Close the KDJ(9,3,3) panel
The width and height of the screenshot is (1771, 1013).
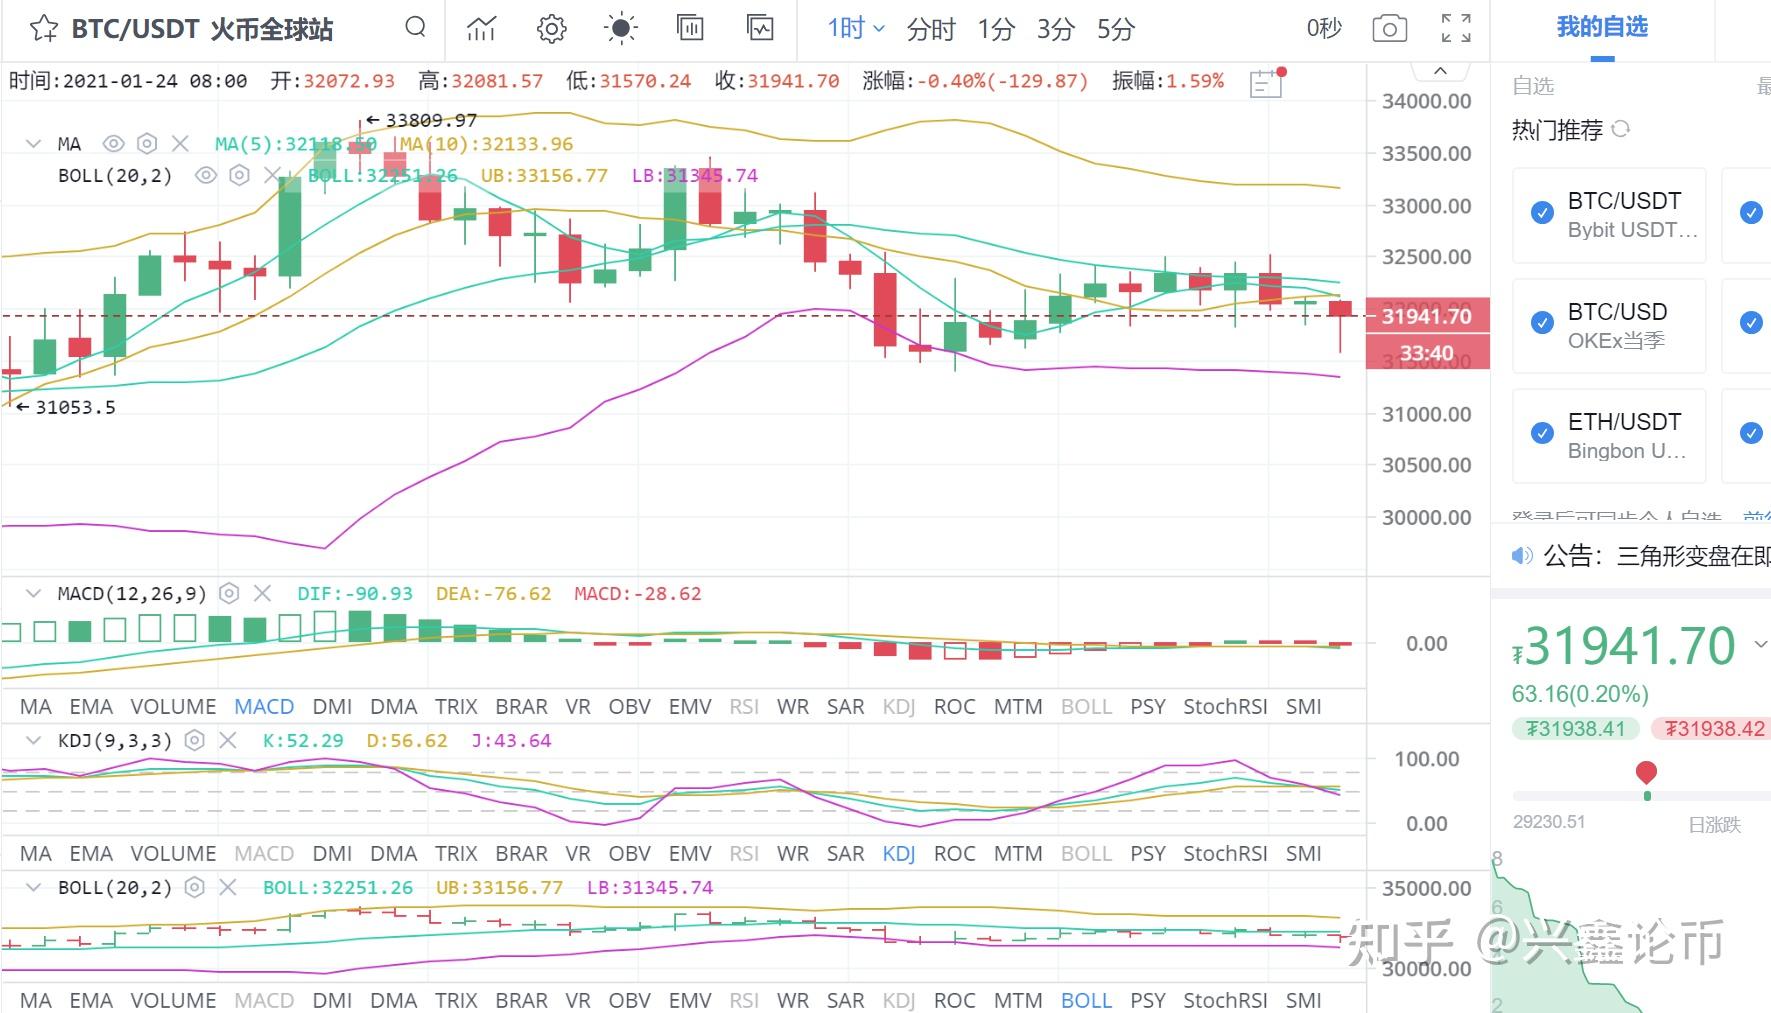click(228, 741)
